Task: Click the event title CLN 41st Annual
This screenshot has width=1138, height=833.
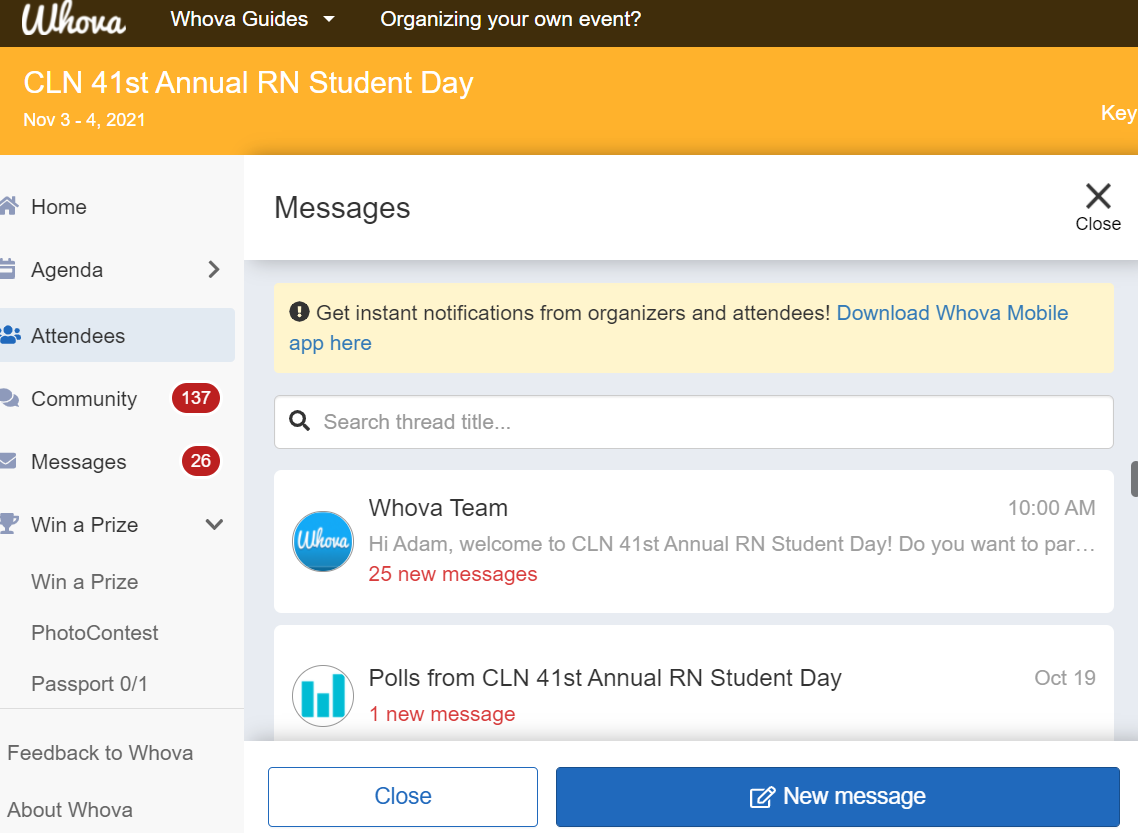Action: tap(248, 83)
